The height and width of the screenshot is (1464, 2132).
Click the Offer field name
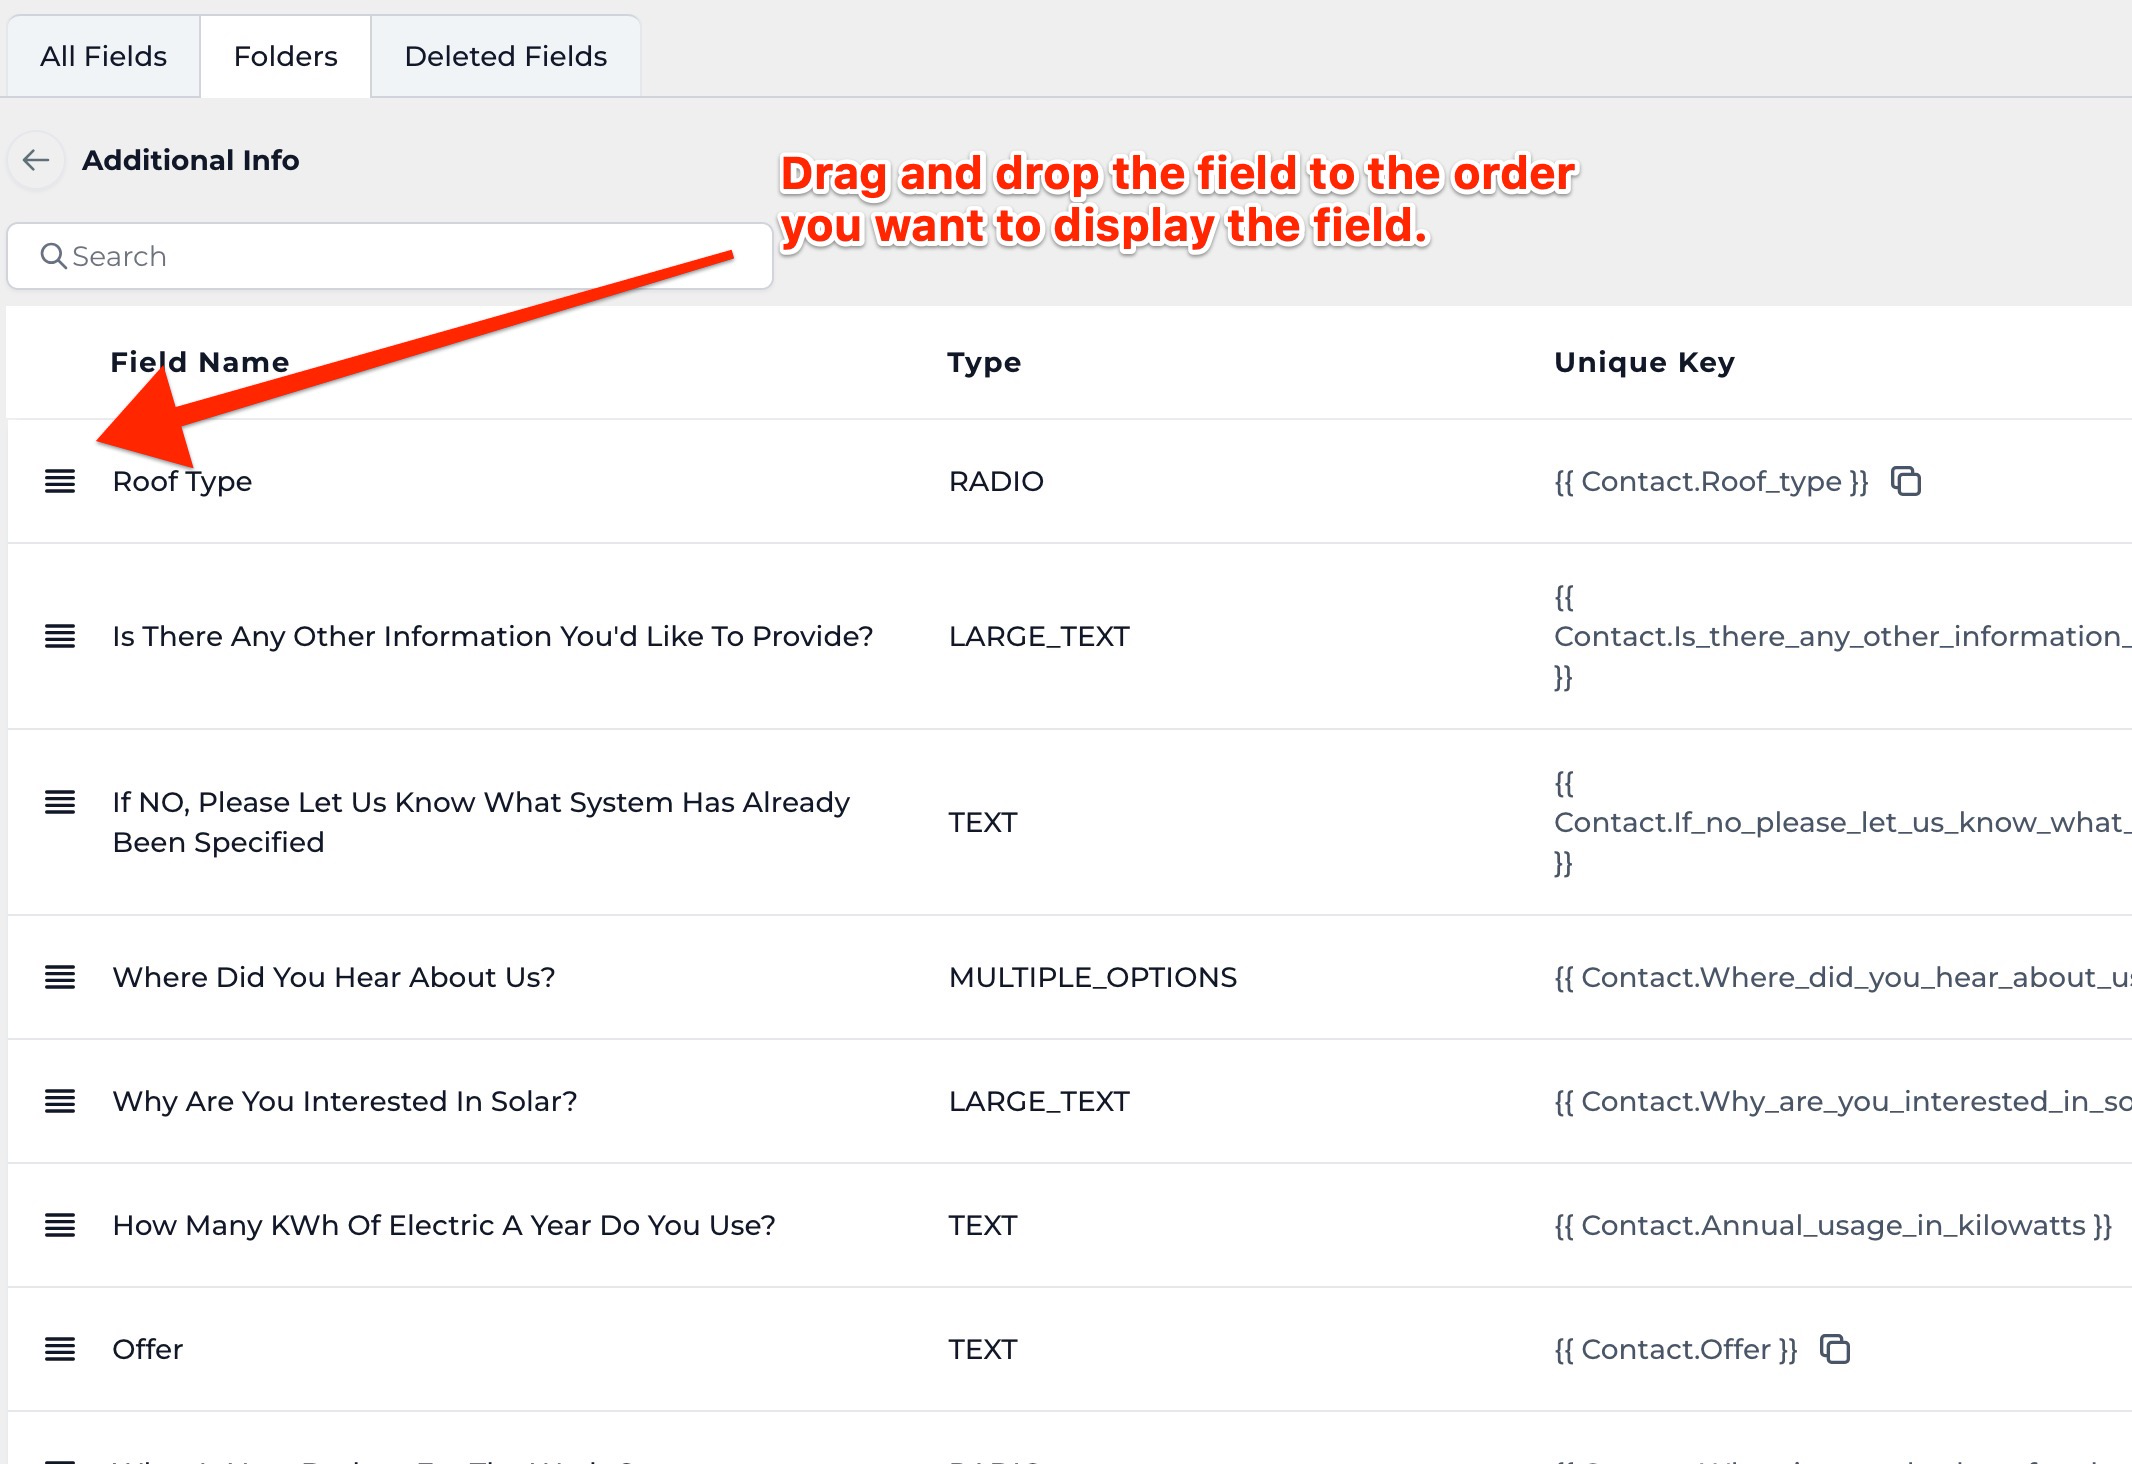coord(147,1349)
